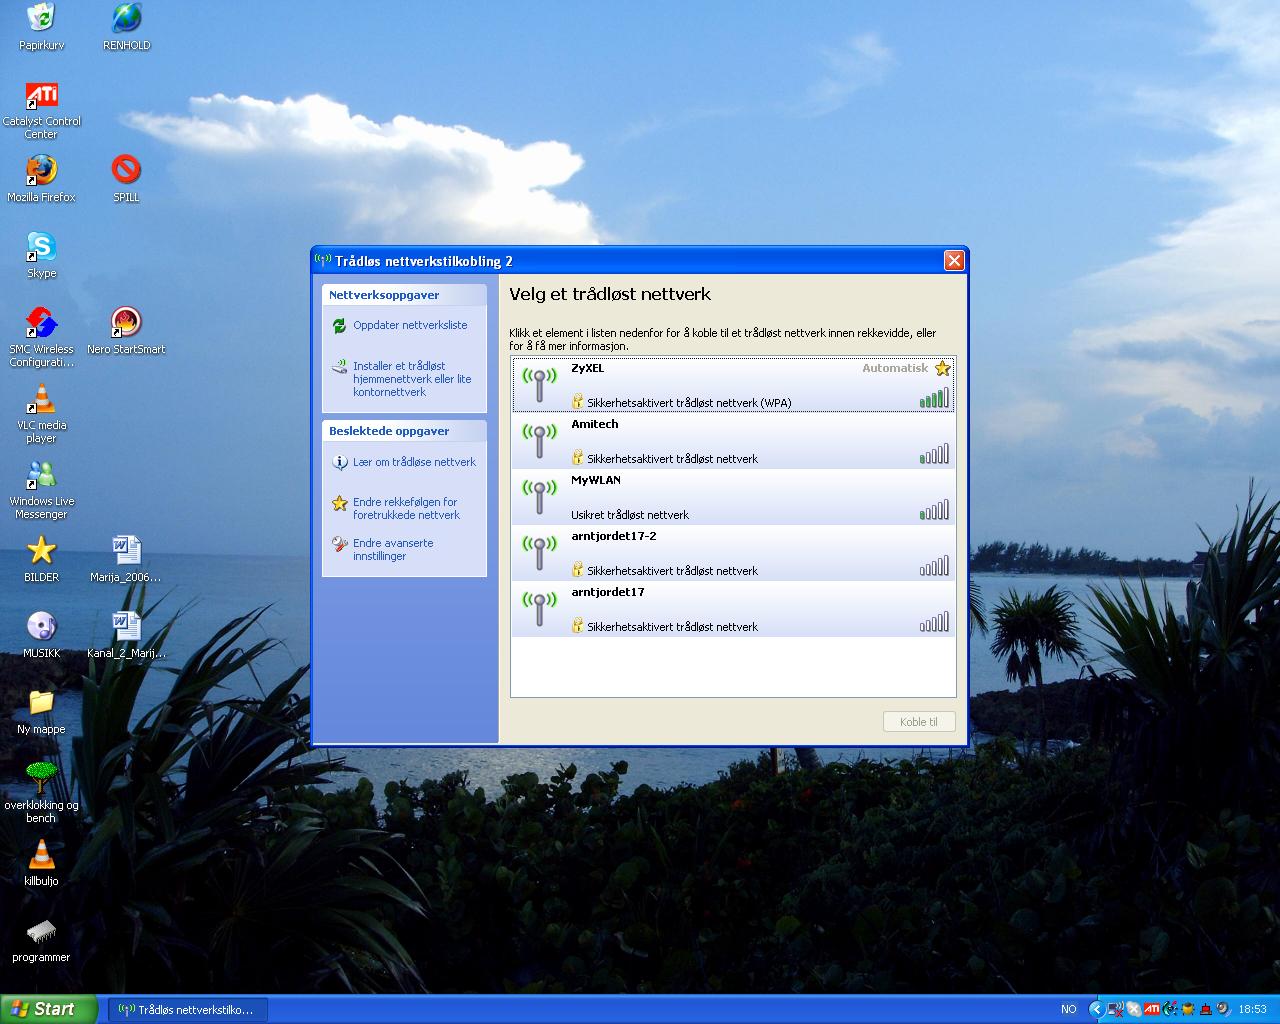
Task: Click the taskbar clock 18:53
Action: click(1253, 1009)
